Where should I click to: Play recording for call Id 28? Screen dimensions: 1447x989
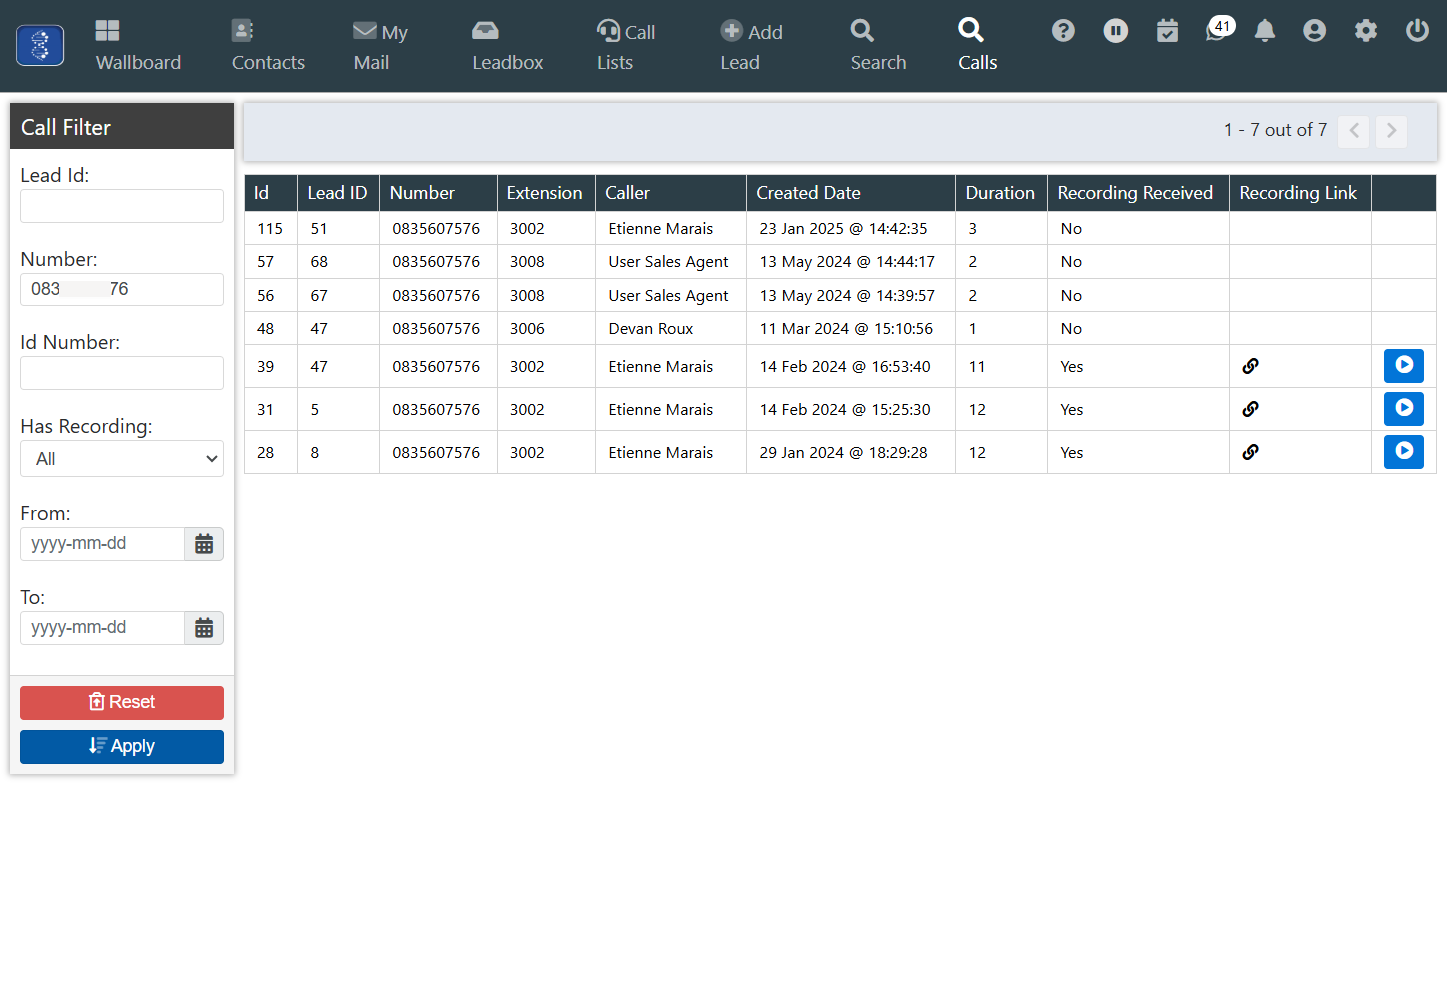coord(1404,452)
